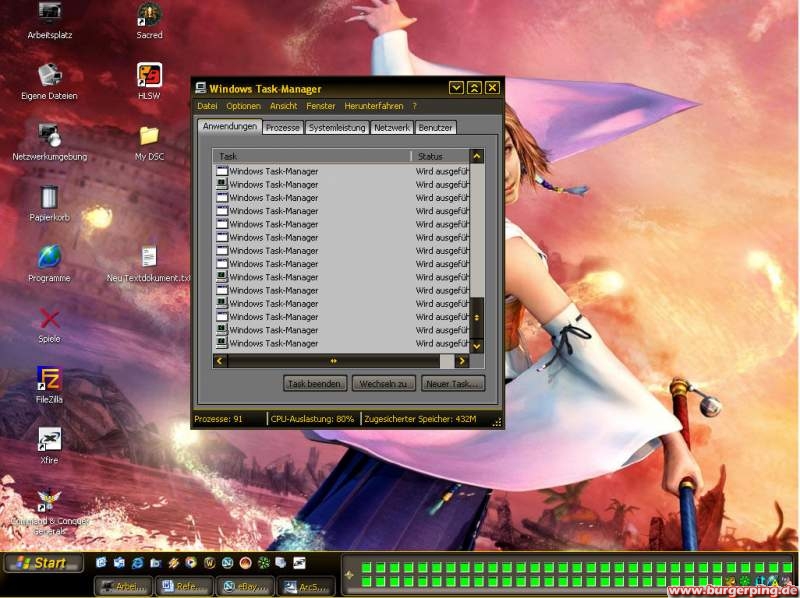
Task: Open Command & Conquer Generals shortcut
Action: coord(48,502)
